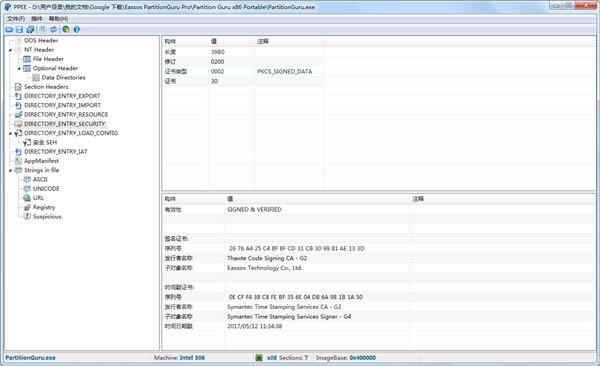Click the Eassos Technology Co., Ltd. cell
Image resolution: width=600 pixels, height=366 pixels.
[x=265, y=268]
